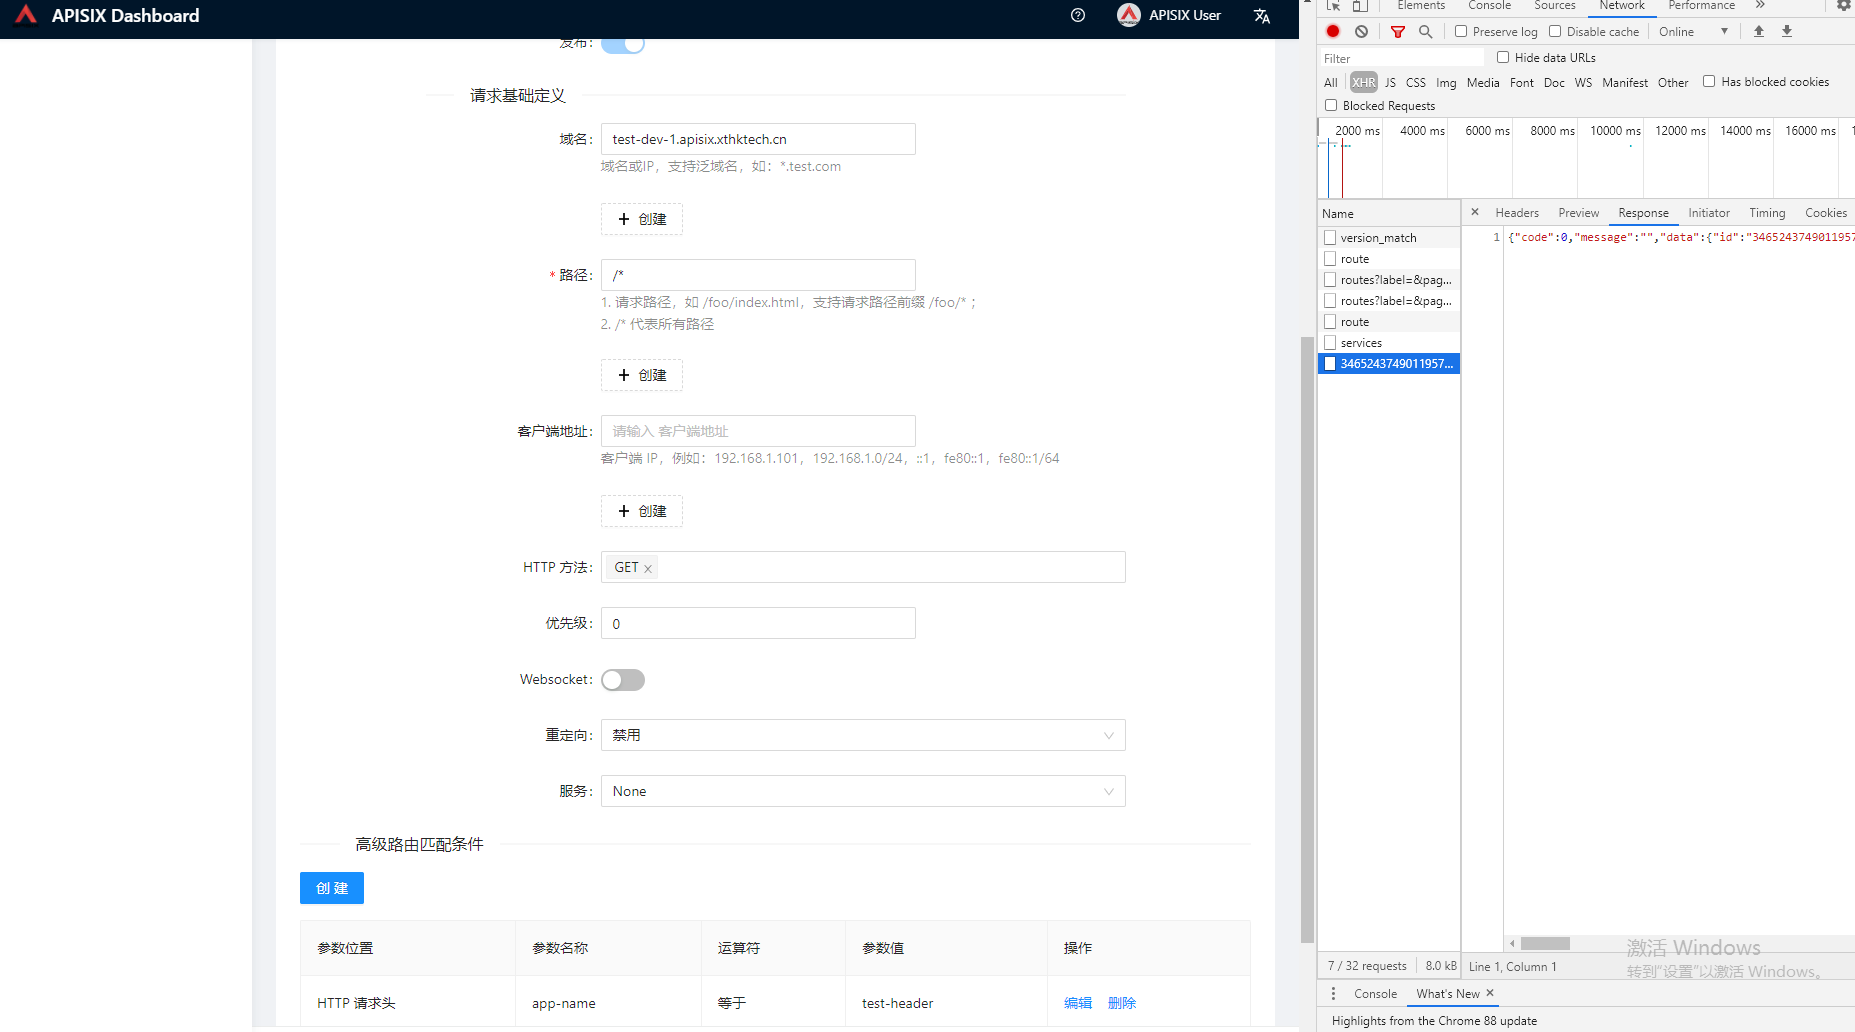Screen dimensions: 1855x1032
Task: Open the Online throttling dropdown
Action: tap(1693, 32)
